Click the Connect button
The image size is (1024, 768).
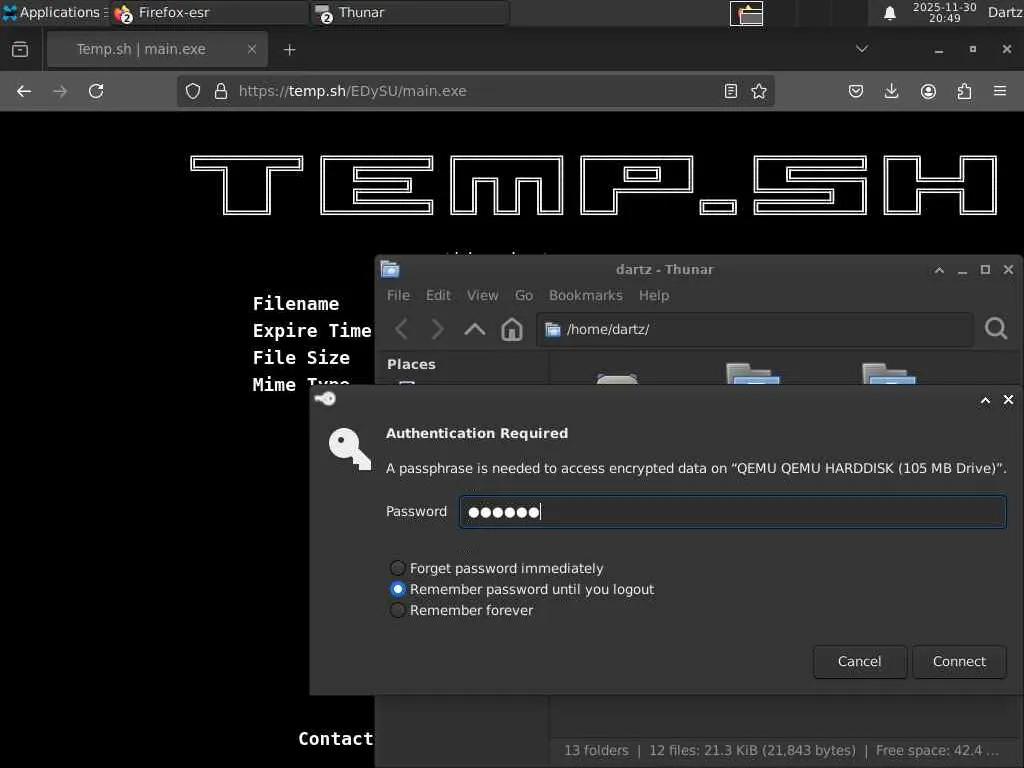[x=959, y=662]
